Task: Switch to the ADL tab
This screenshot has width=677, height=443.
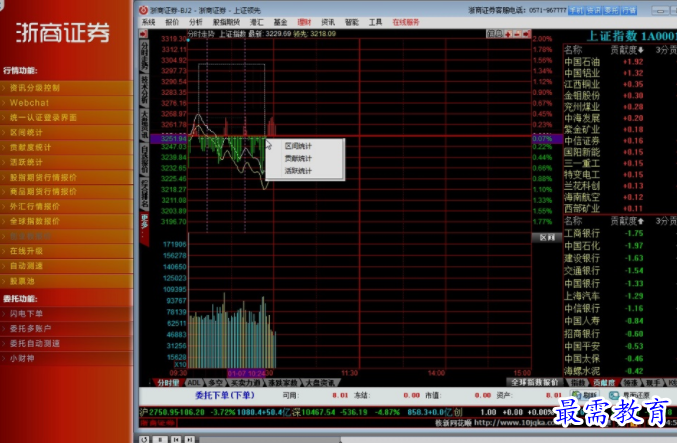Action: 194,383
